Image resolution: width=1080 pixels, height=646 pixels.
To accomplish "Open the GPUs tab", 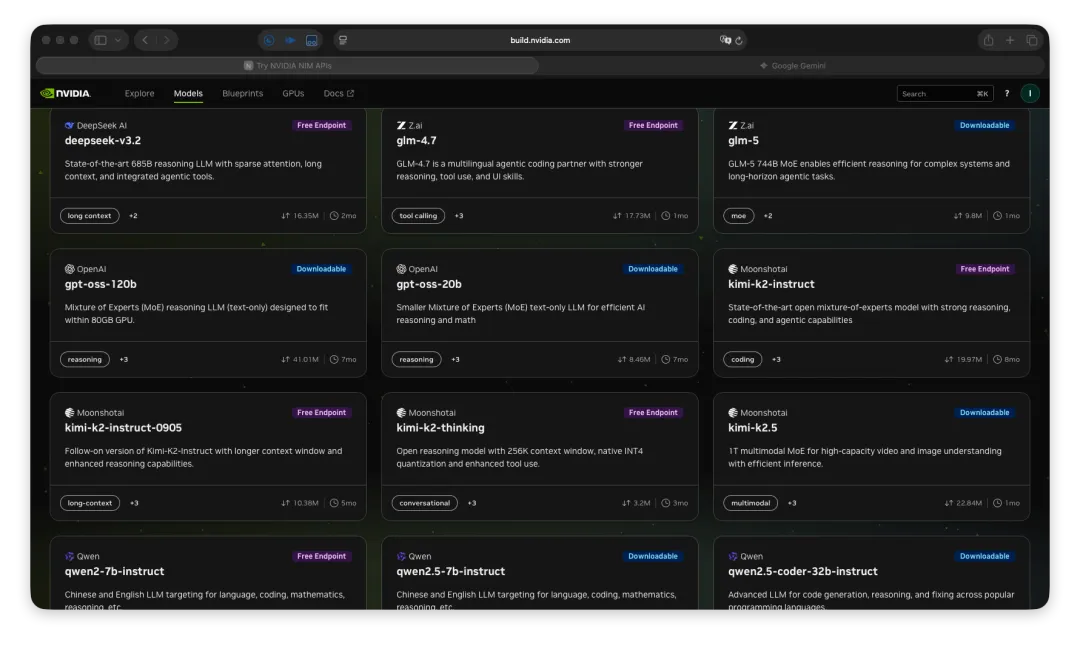I will 293,94.
